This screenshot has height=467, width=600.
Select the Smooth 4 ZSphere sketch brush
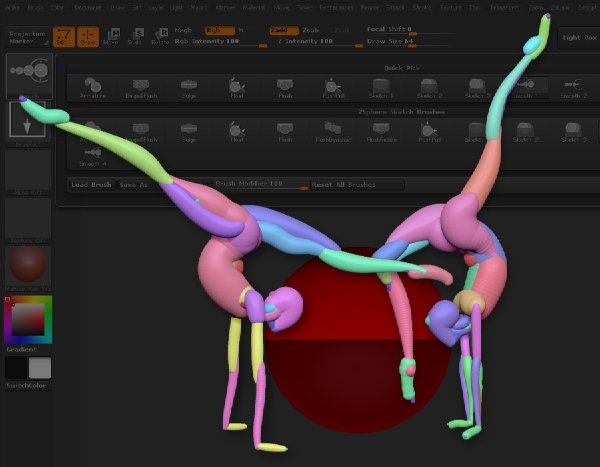tap(92, 157)
